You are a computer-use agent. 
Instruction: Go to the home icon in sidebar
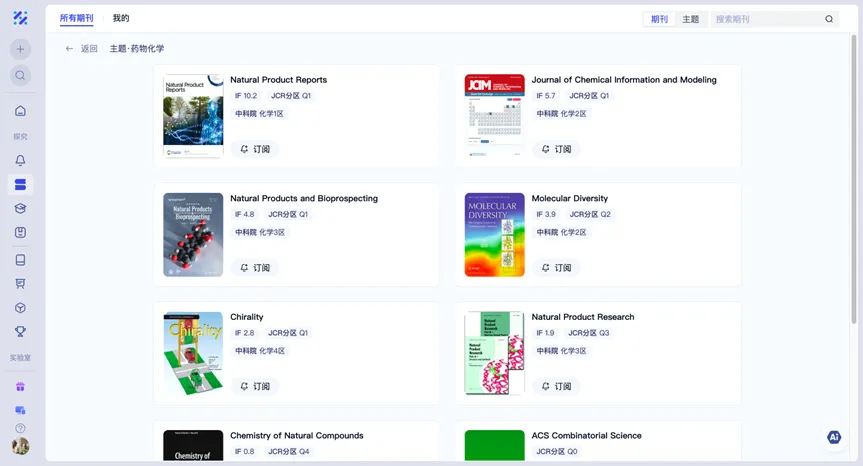[20, 111]
